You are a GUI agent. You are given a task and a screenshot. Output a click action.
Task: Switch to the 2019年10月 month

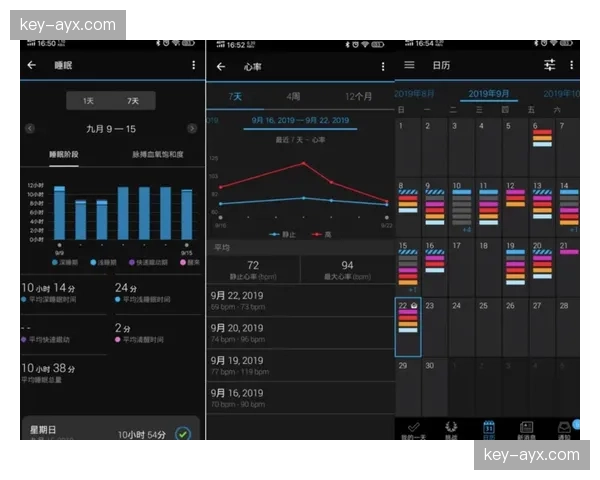click(561, 94)
